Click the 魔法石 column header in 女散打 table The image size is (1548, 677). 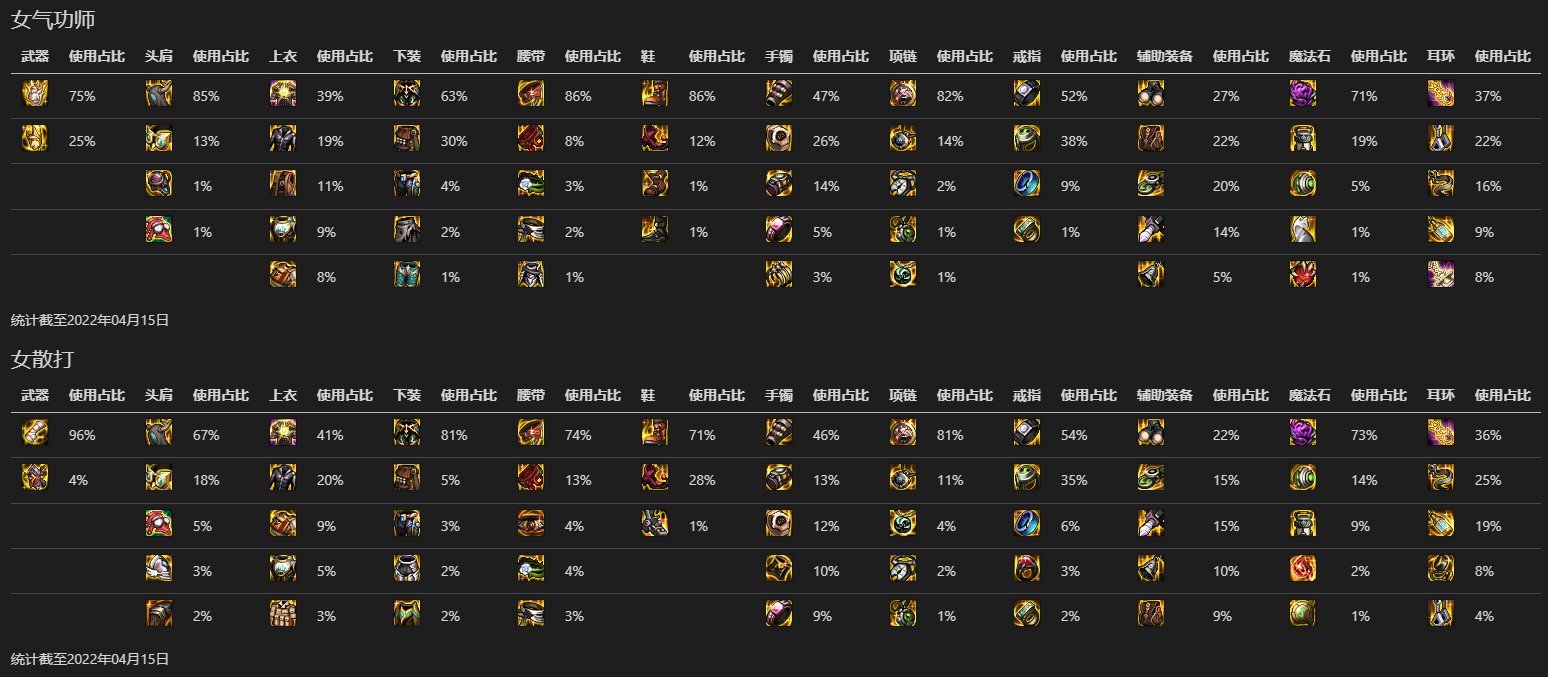[x=1309, y=396]
